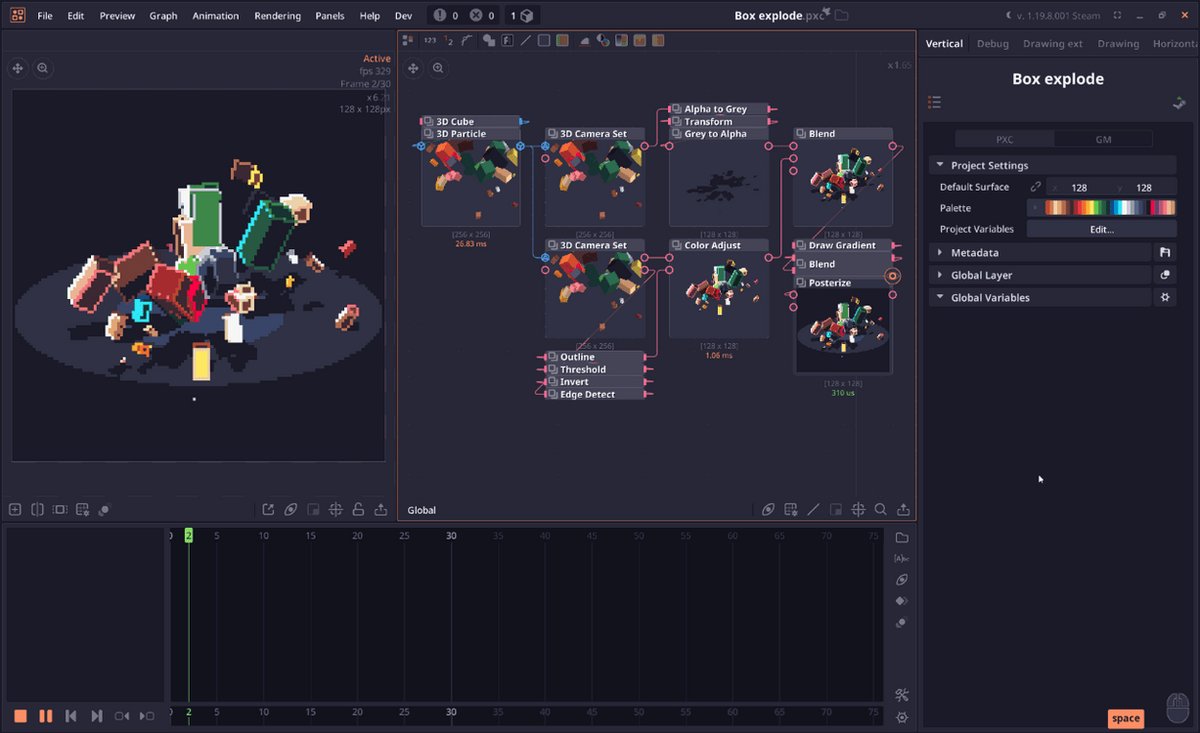Click the split view icon below preview

(37, 509)
